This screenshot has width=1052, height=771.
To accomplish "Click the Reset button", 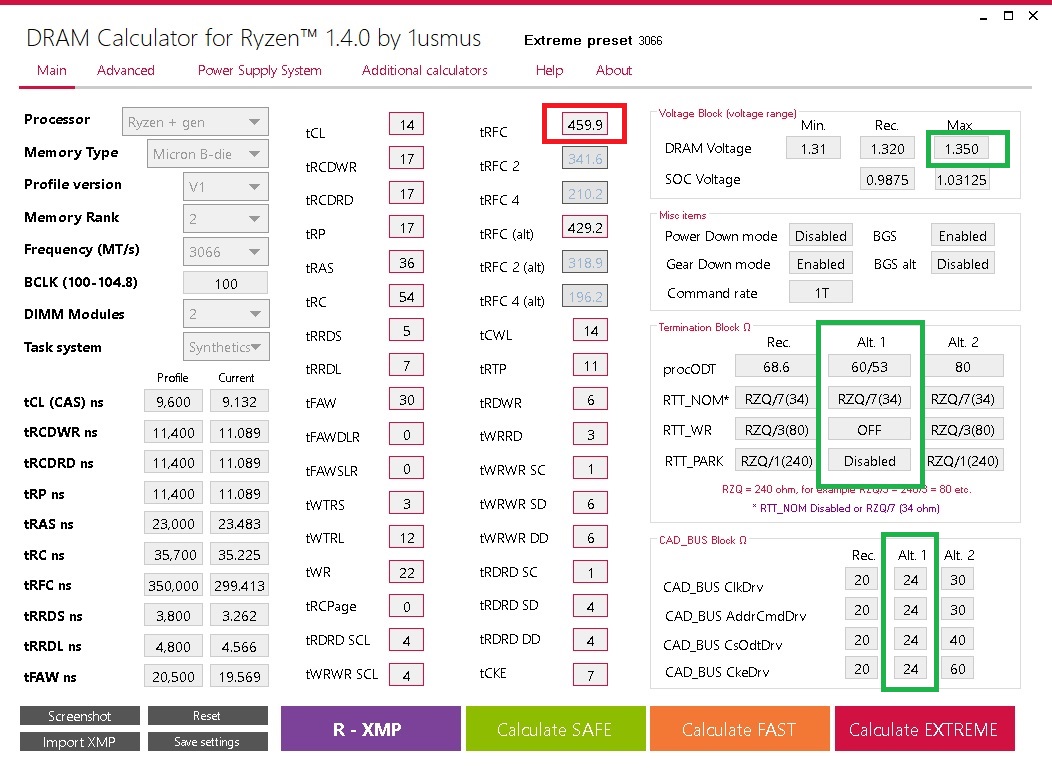I will (x=207, y=716).
